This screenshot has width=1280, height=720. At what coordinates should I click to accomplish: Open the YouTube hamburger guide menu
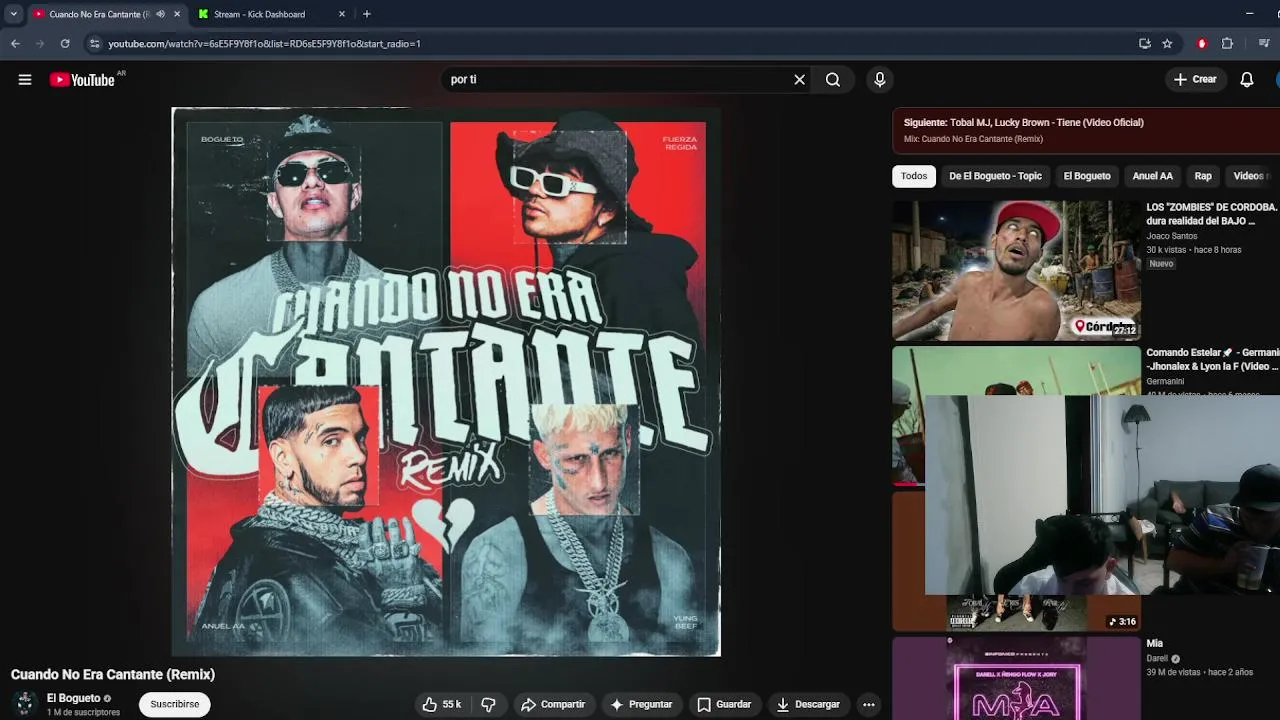click(25, 80)
